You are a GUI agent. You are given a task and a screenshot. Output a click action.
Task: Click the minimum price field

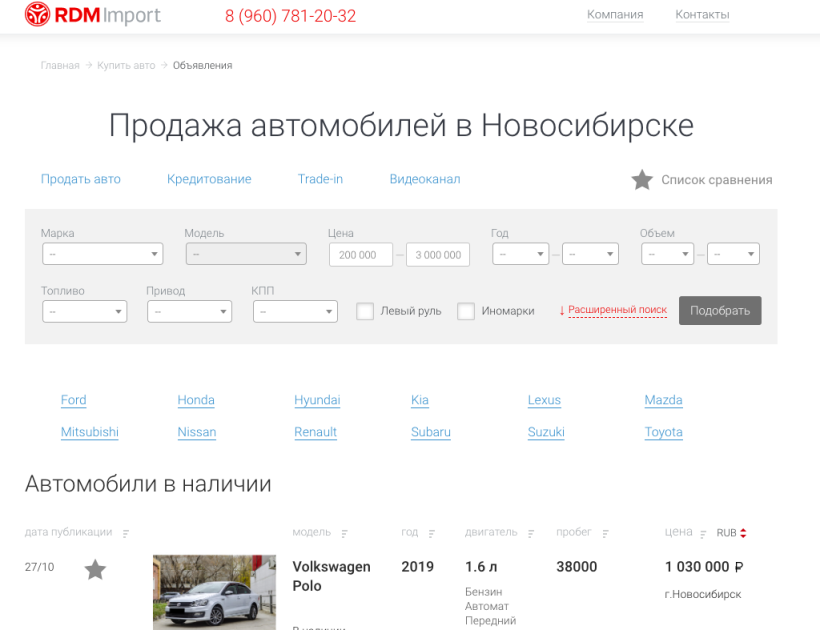(x=361, y=255)
